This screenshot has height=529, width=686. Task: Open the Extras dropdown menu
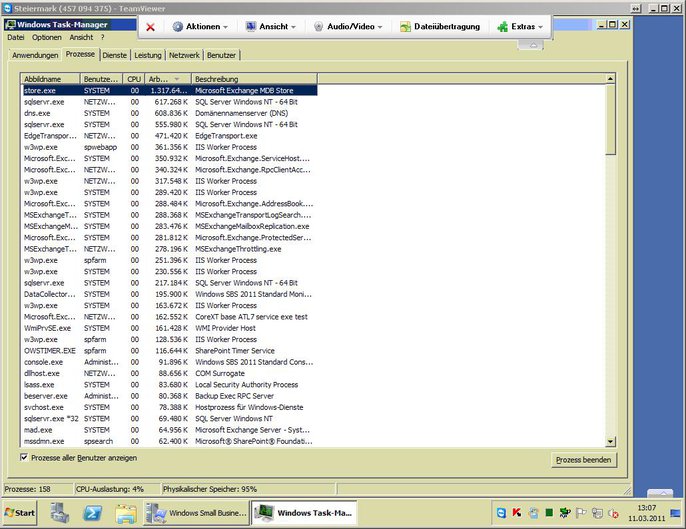(520, 27)
